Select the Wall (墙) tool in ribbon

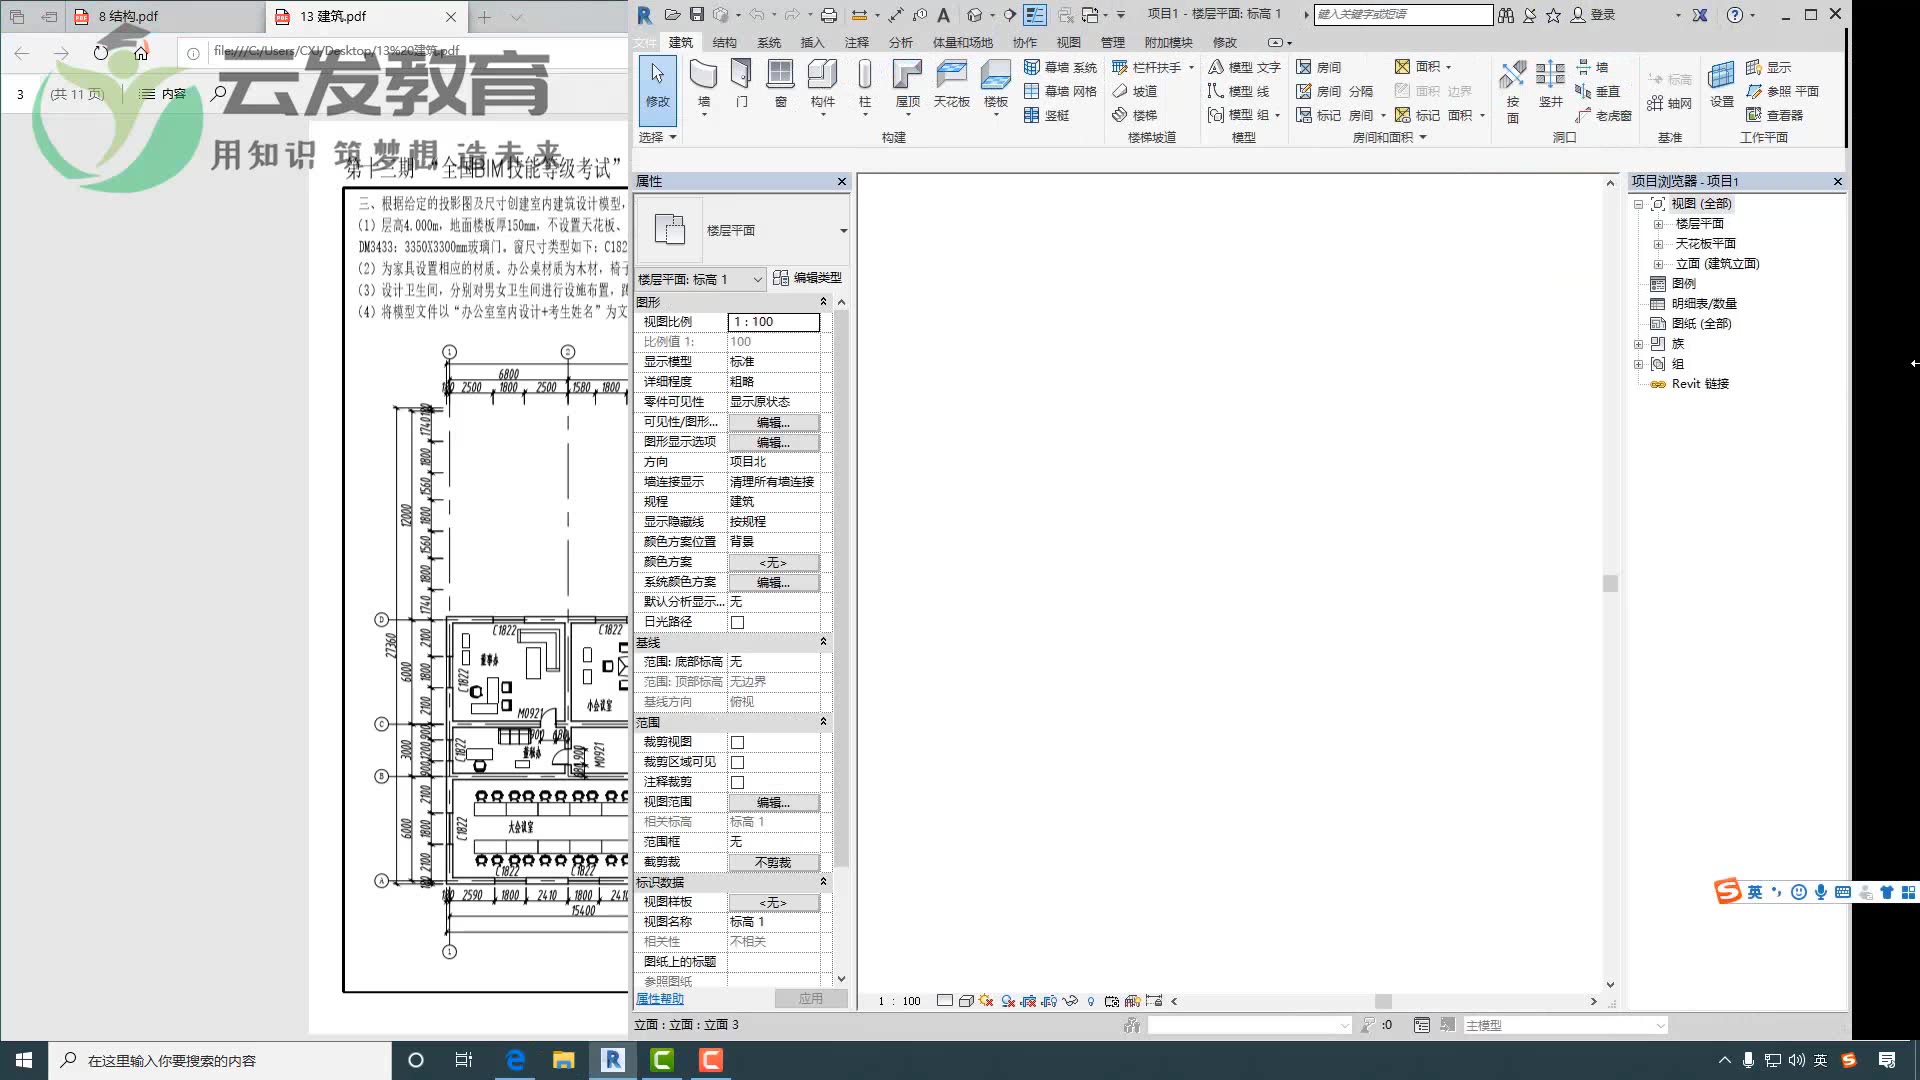[703, 82]
